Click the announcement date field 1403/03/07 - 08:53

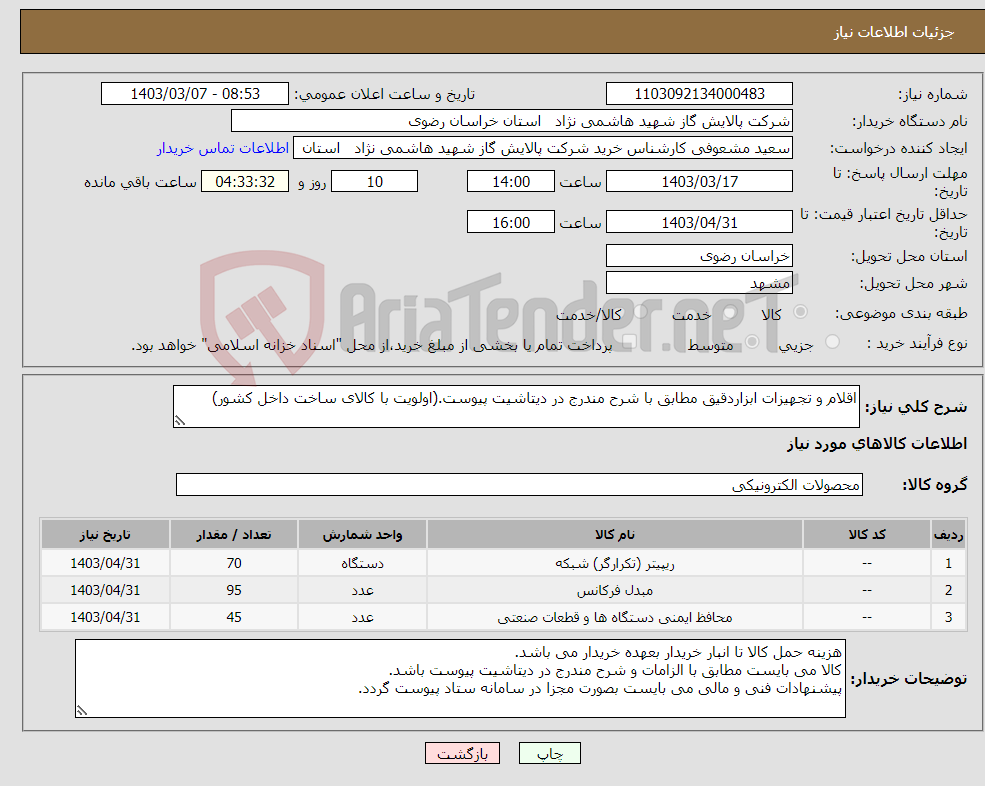195,94
